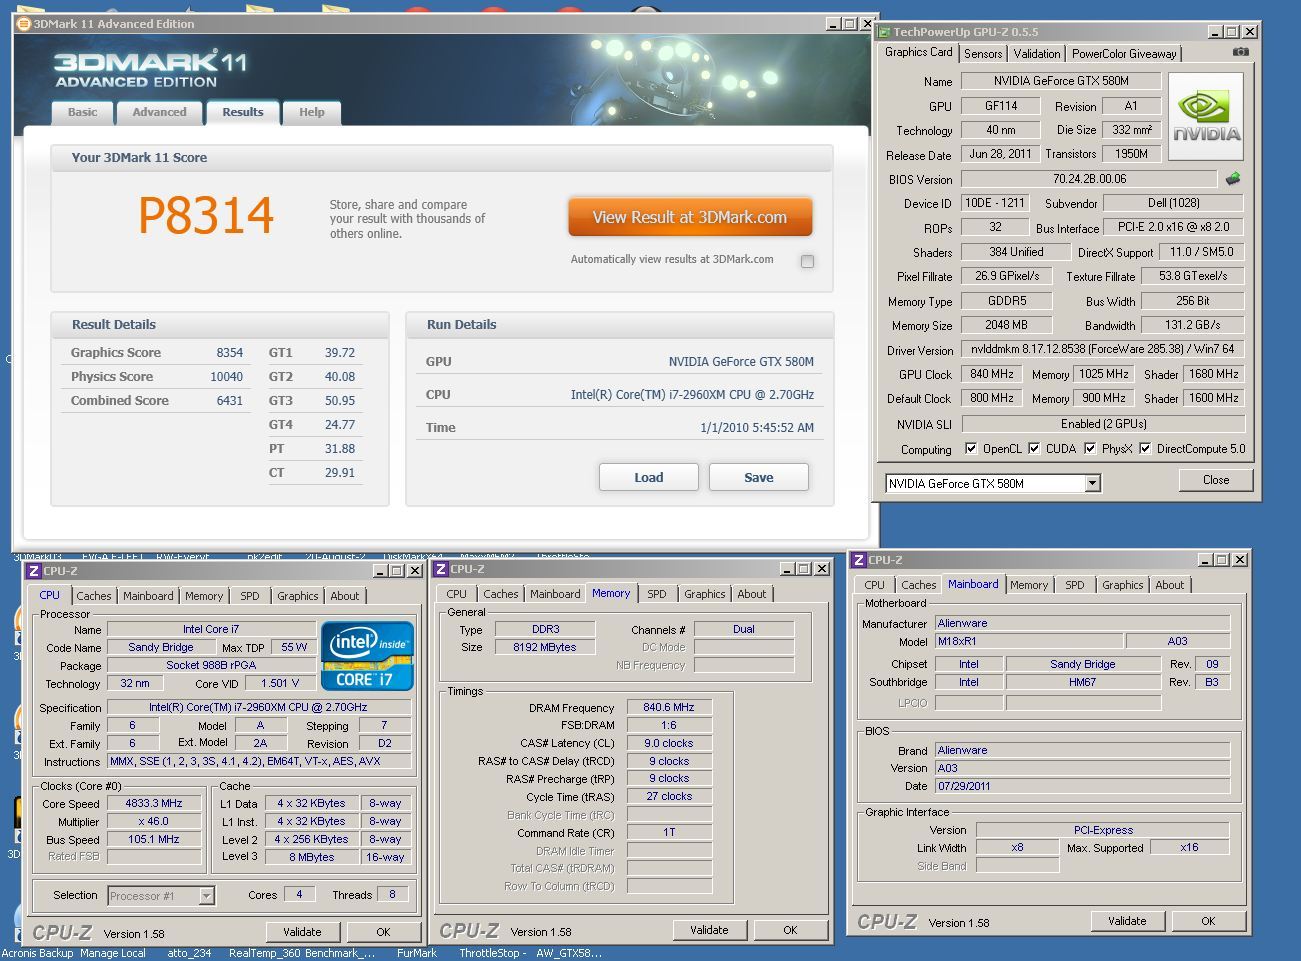Viewport: 1301px width, 961px height.
Task: Switch to the Advanced tab in 3DMark
Action: coord(159,112)
